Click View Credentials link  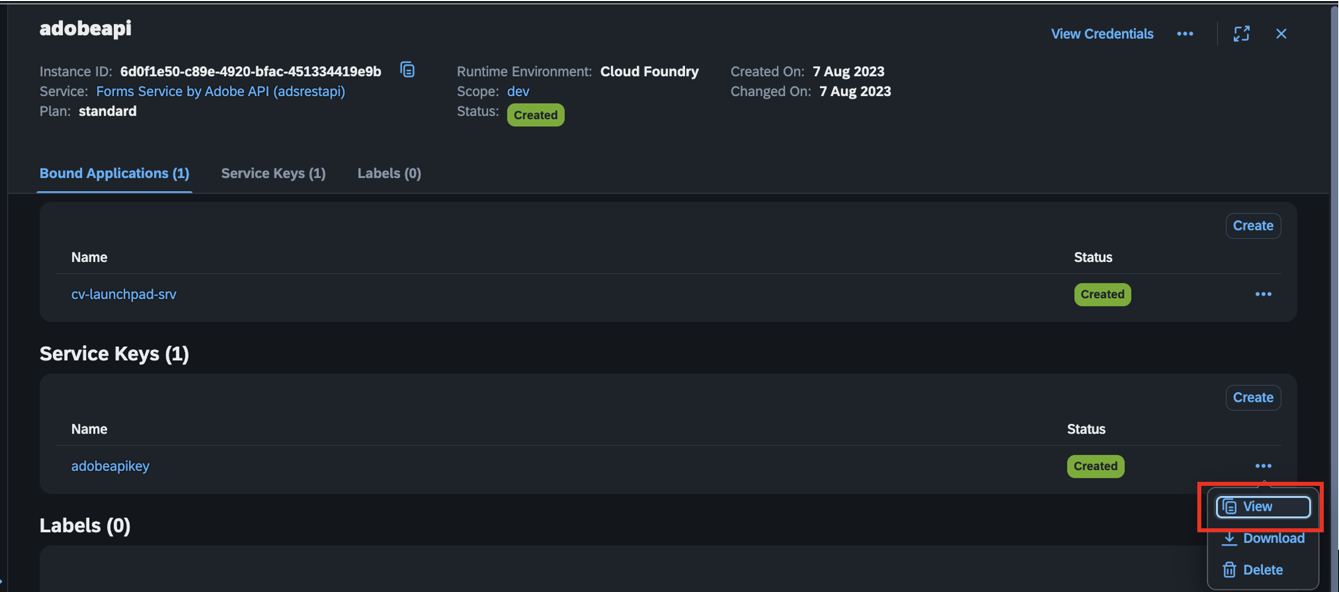1102,34
